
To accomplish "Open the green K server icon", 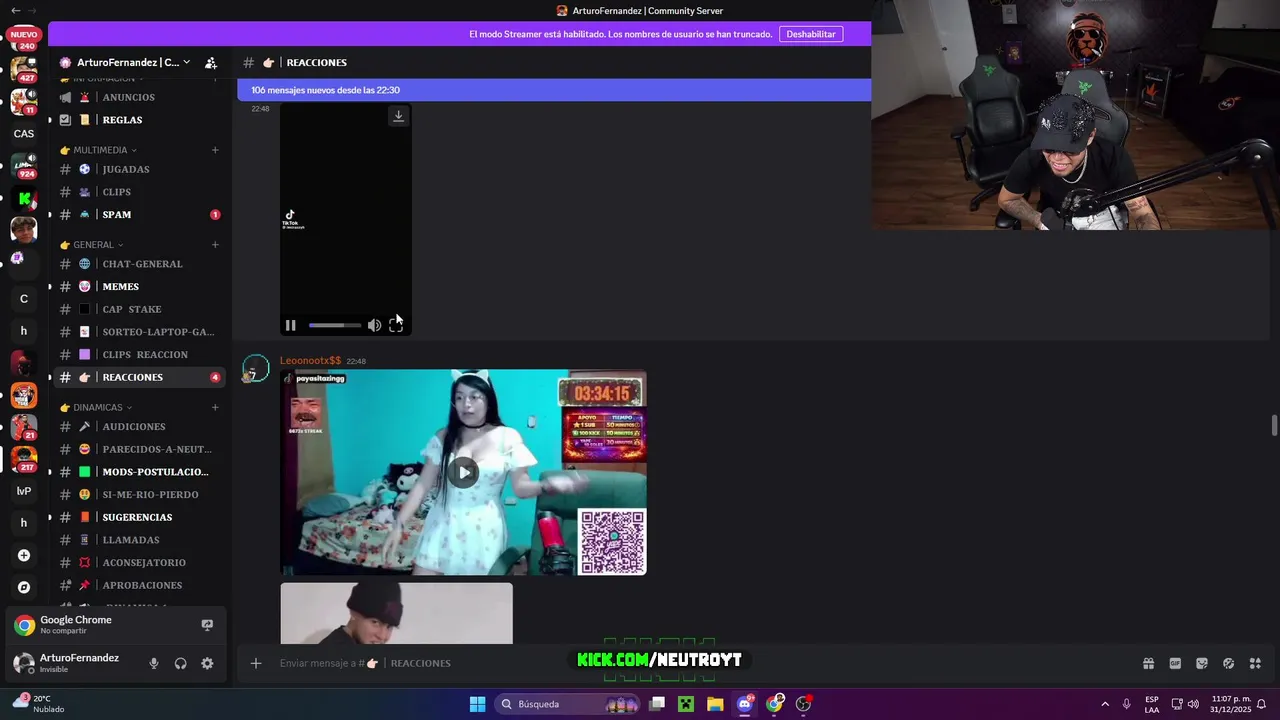I will click(x=24, y=198).
